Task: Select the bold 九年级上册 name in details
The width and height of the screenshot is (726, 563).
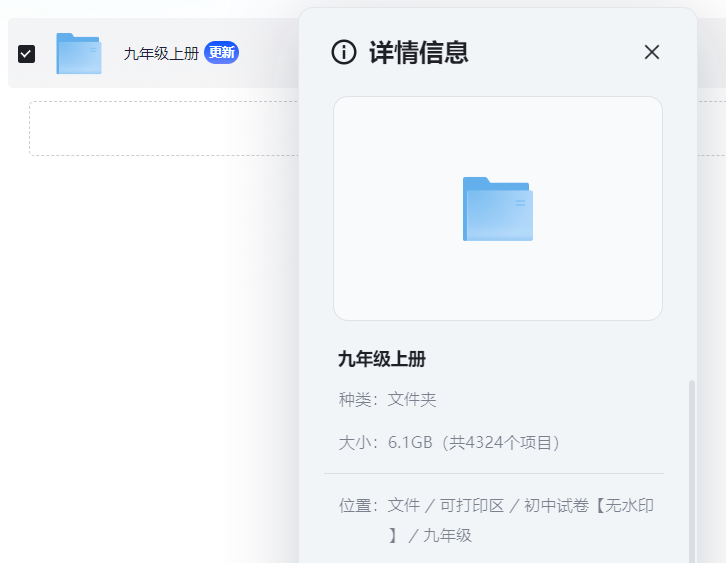Action: (382, 360)
